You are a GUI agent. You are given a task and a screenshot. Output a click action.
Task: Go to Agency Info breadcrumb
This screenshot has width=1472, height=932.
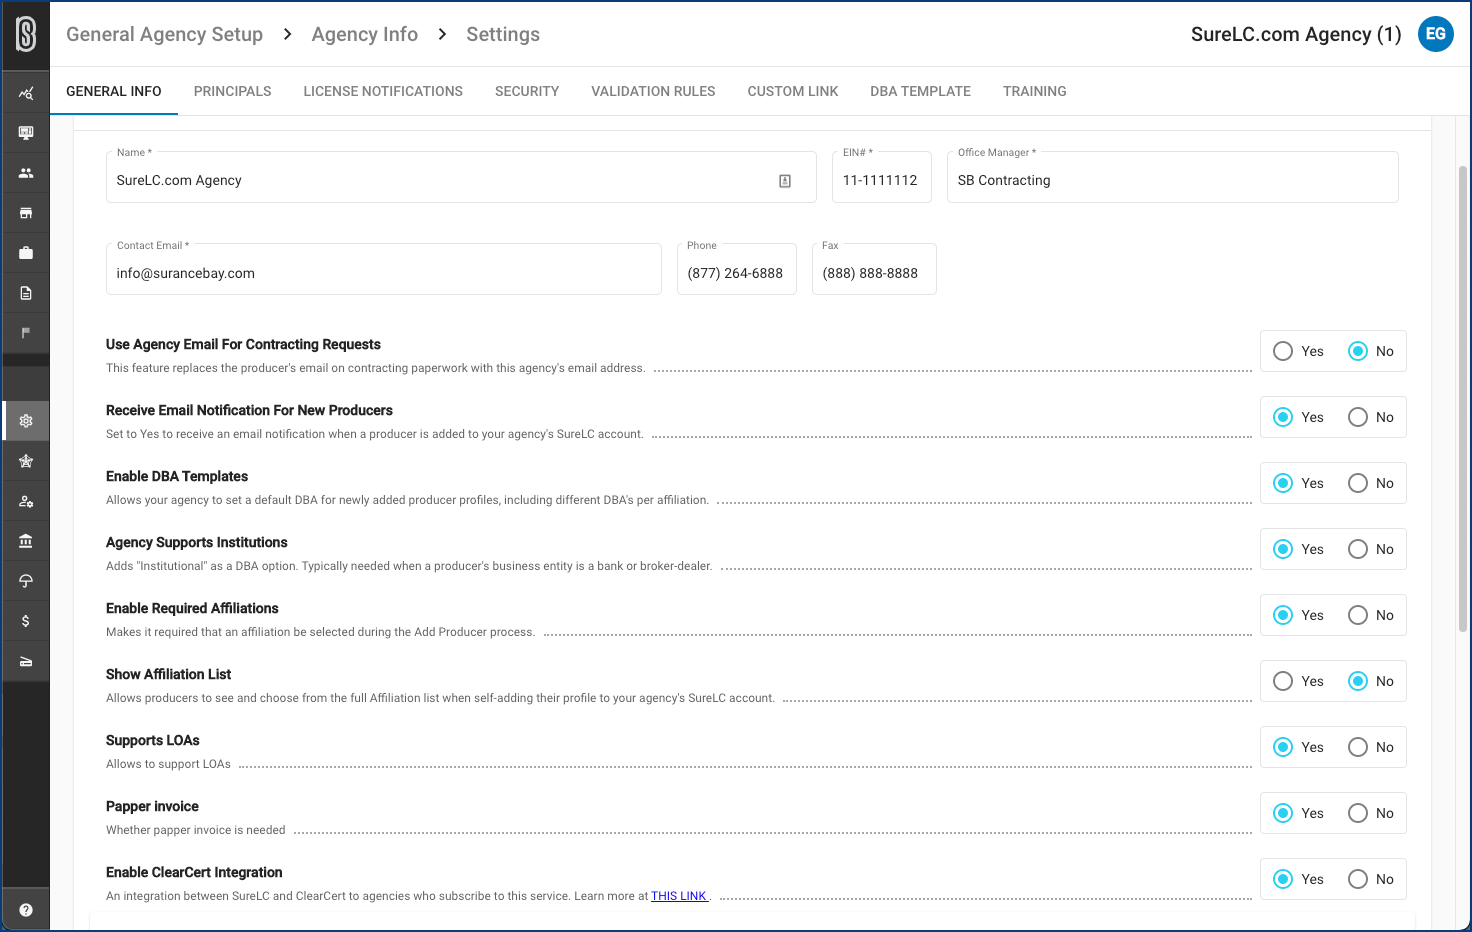click(365, 34)
